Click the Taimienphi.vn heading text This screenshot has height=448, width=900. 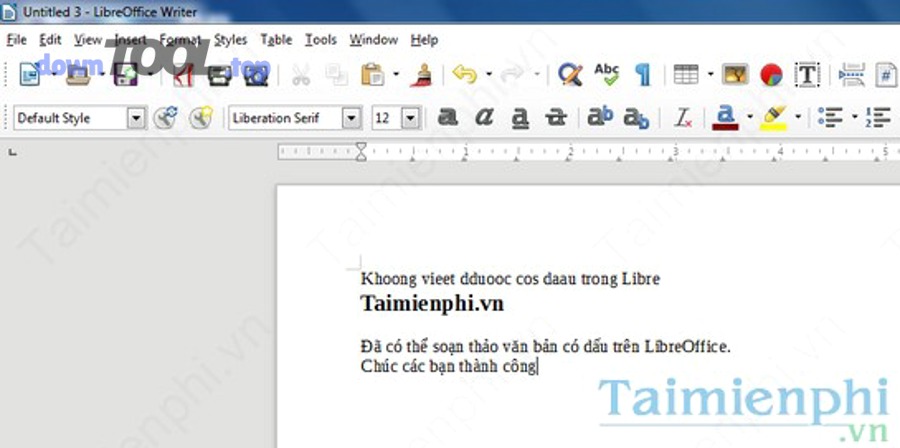(432, 303)
